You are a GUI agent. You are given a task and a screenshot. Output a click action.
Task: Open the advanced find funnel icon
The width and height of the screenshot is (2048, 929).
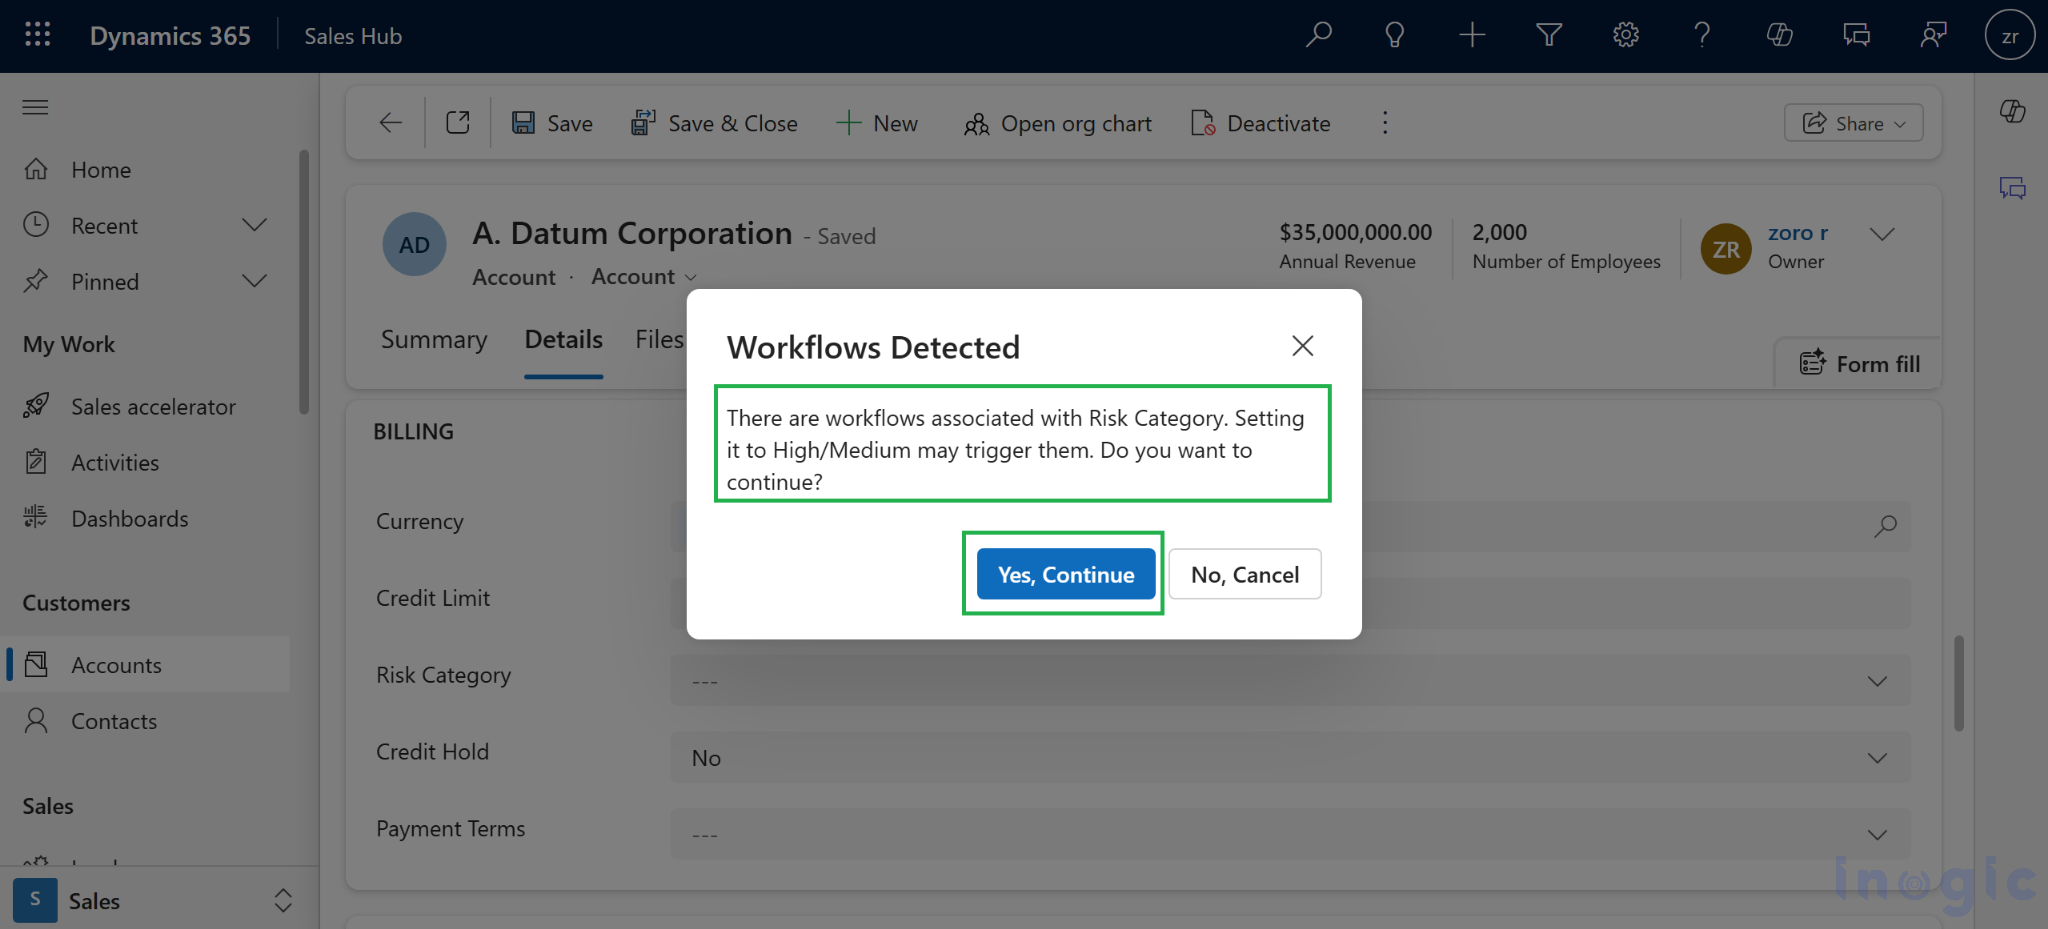[x=1549, y=35]
